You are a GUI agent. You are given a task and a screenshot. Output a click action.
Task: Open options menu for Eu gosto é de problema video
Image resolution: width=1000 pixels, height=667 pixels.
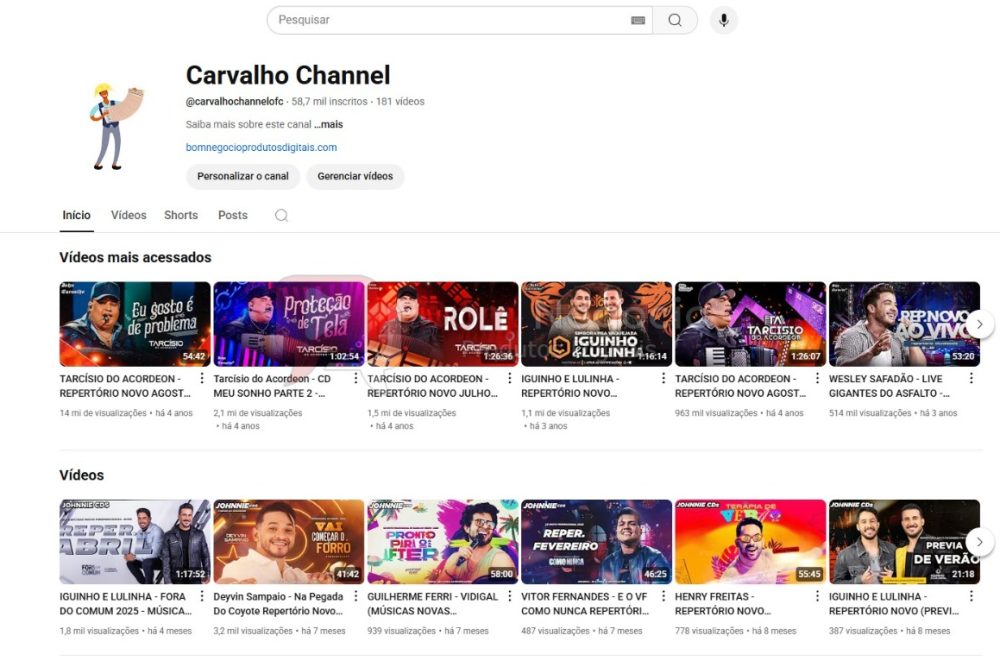click(x=202, y=379)
